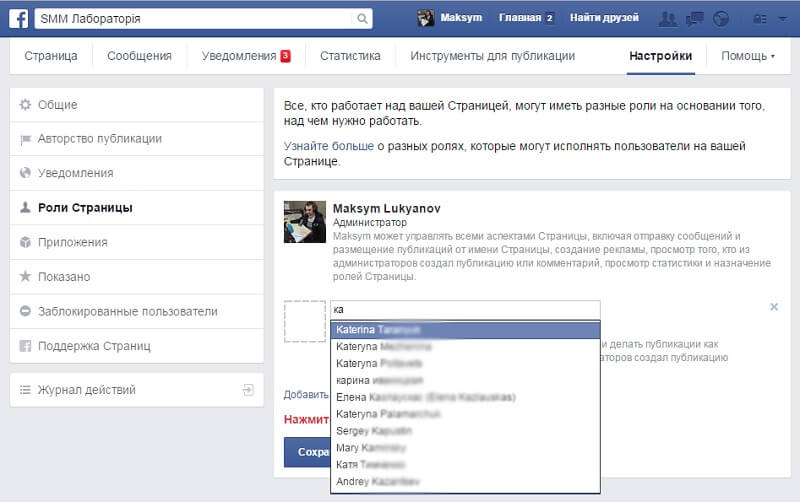The width and height of the screenshot is (800, 502).
Task: Click the Найти друзей link
Action: click(603, 18)
